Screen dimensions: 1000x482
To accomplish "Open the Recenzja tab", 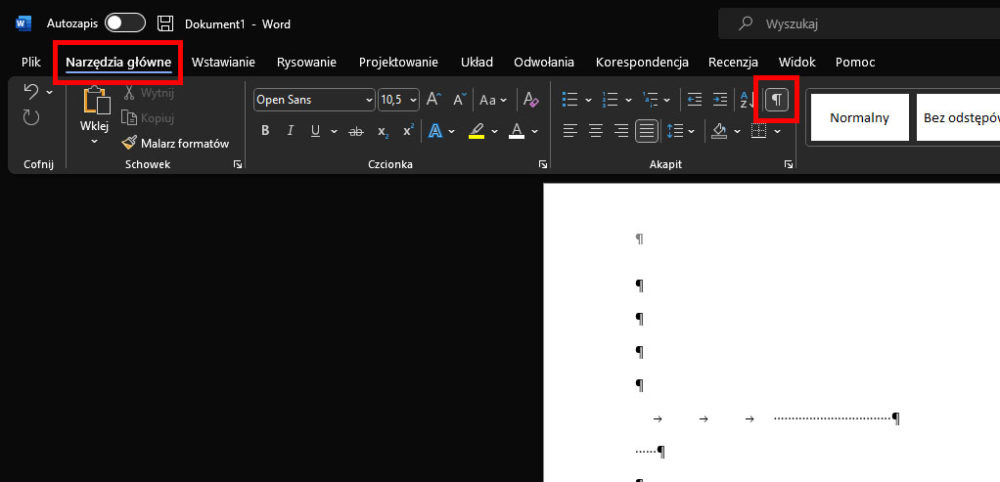I will click(x=733, y=62).
